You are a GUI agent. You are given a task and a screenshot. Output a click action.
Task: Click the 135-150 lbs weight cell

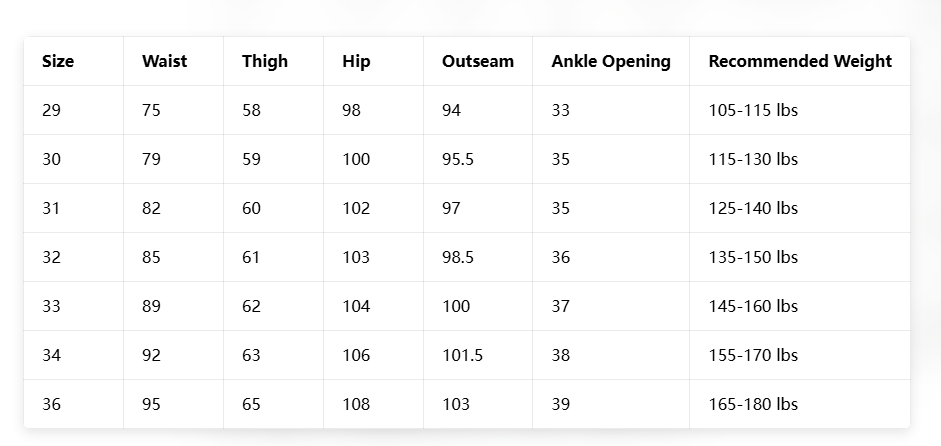point(752,257)
